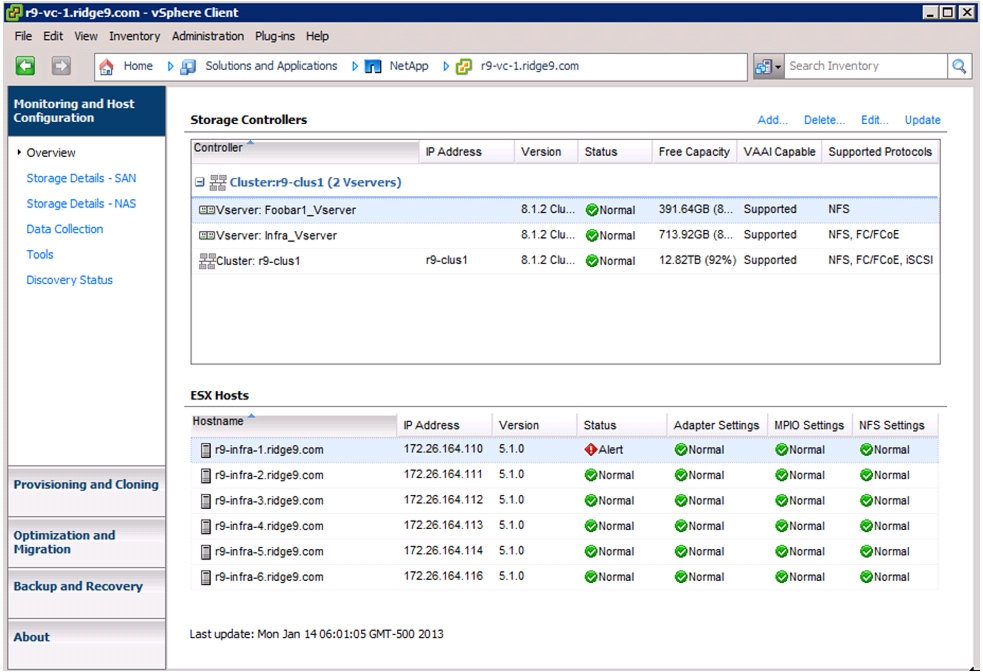The height and width of the screenshot is (672, 983).
Task: Open the Help menu
Action: (x=318, y=36)
